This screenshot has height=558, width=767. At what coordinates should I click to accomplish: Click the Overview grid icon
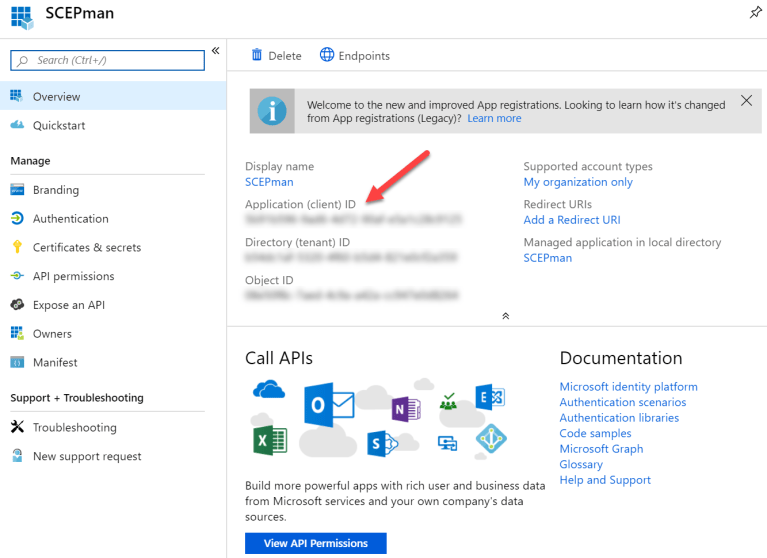tap(17, 96)
